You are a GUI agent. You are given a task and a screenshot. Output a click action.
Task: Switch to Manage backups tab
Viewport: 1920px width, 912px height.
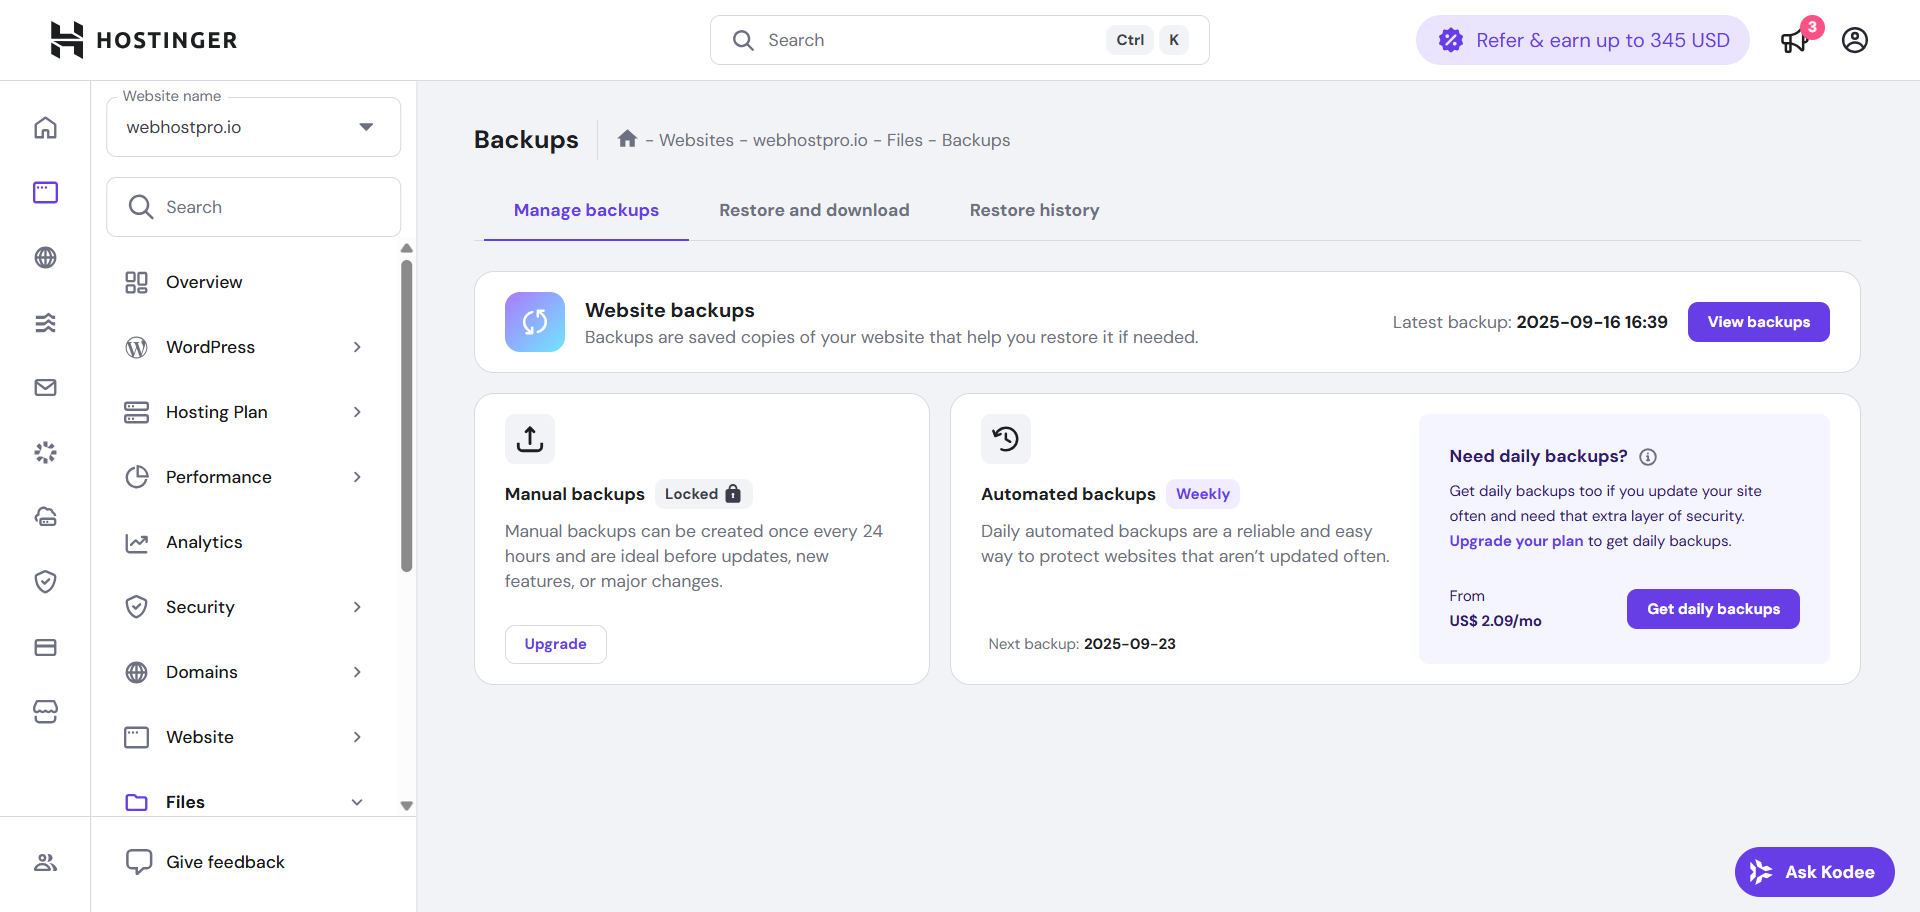[586, 210]
